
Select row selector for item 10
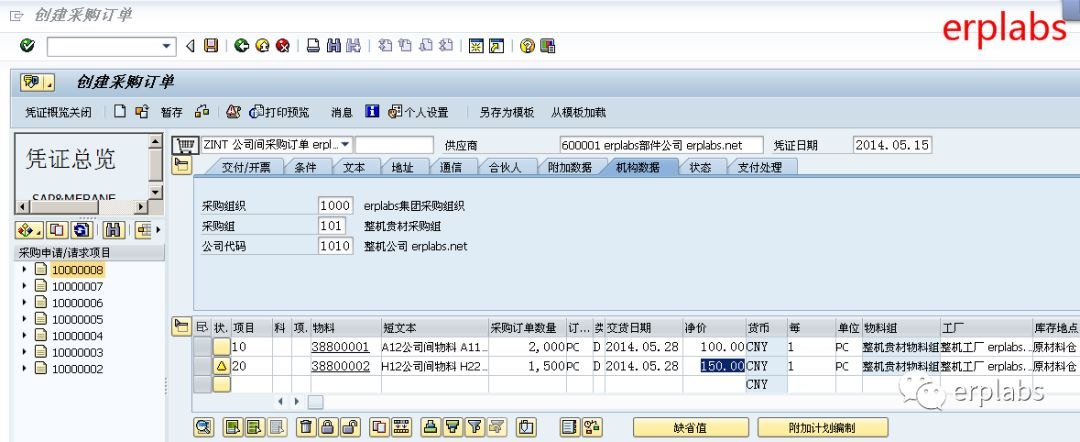point(202,347)
